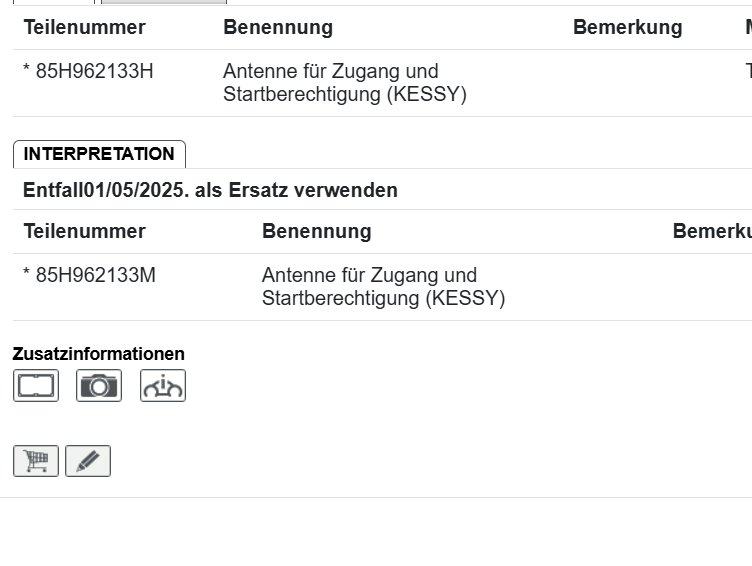This screenshot has height=566, width=752.
Task: Open the camera photo icon
Action: (99, 386)
